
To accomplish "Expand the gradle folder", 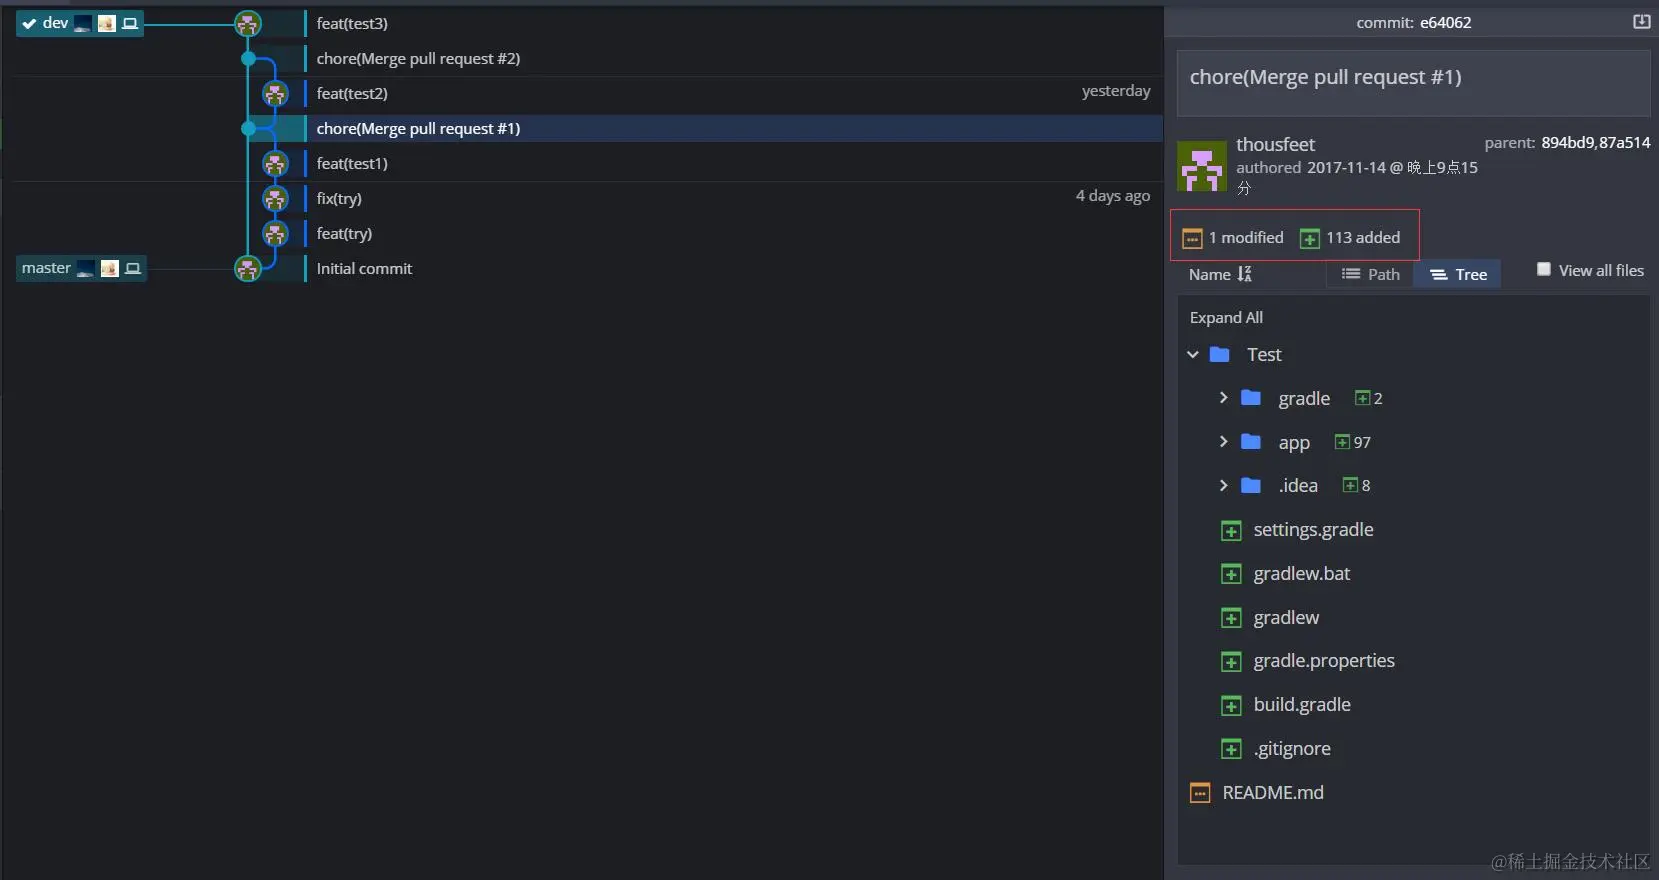I will coord(1223,398).
